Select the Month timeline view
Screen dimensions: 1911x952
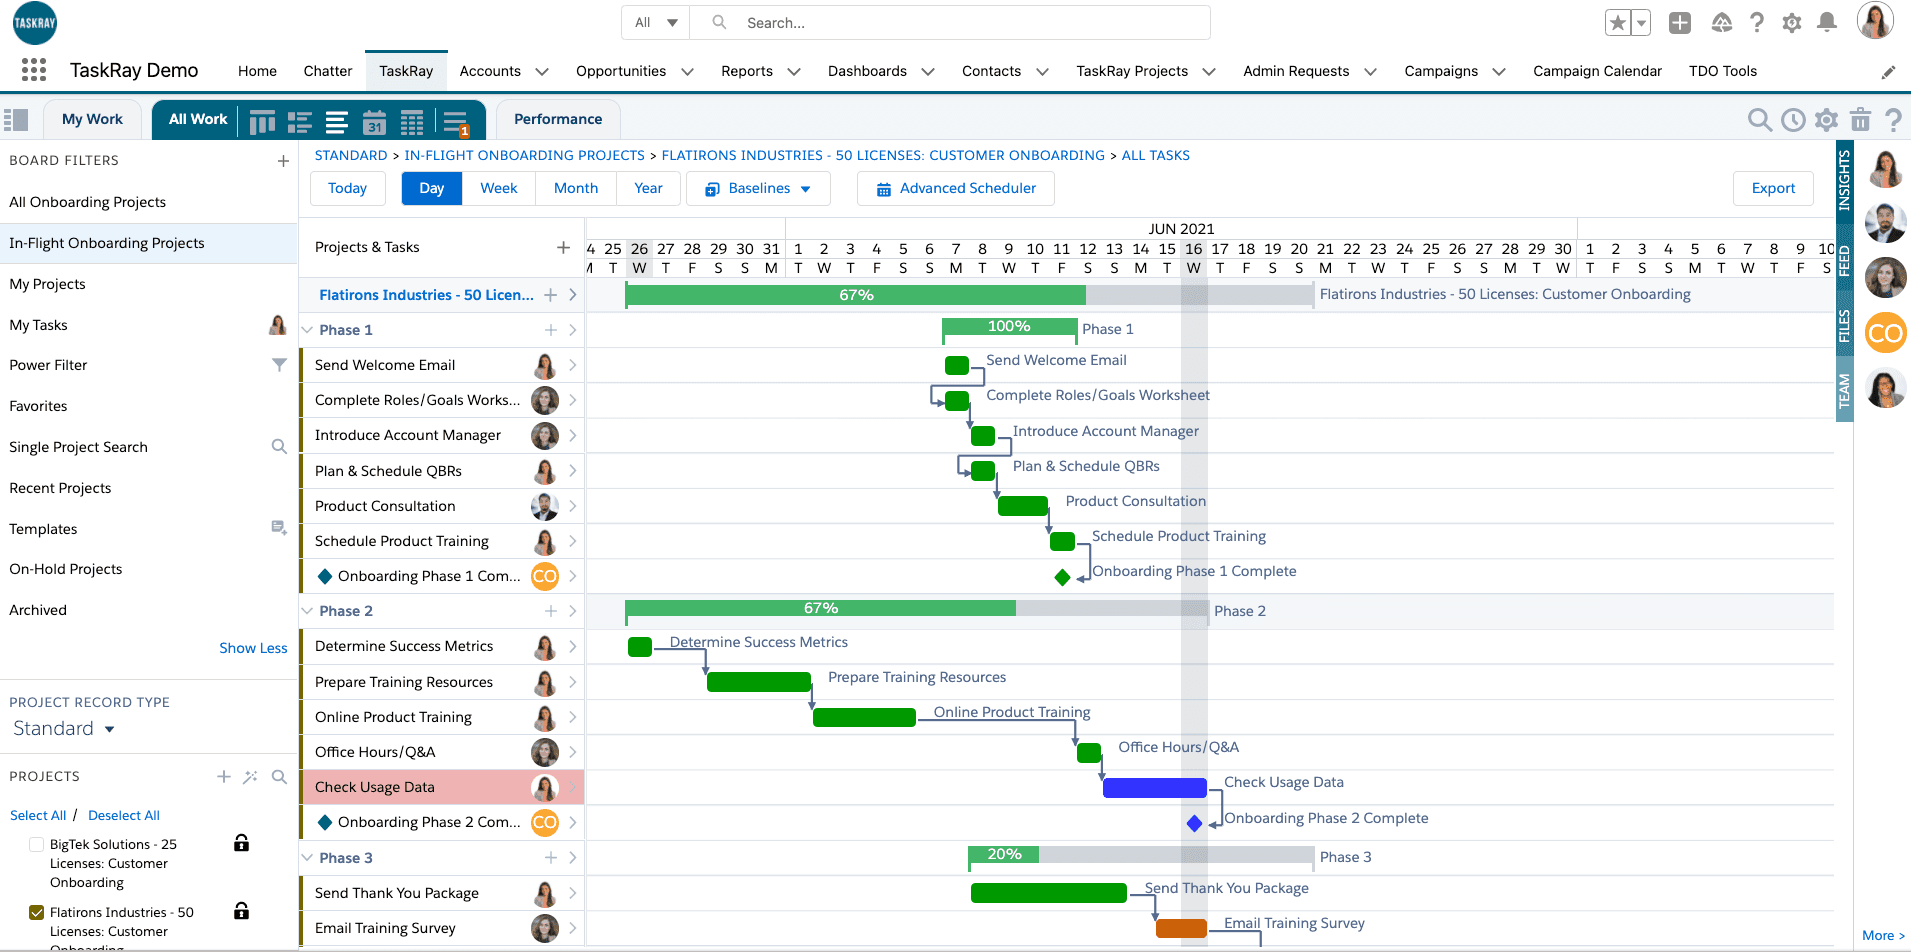click(x=576, y=188)
